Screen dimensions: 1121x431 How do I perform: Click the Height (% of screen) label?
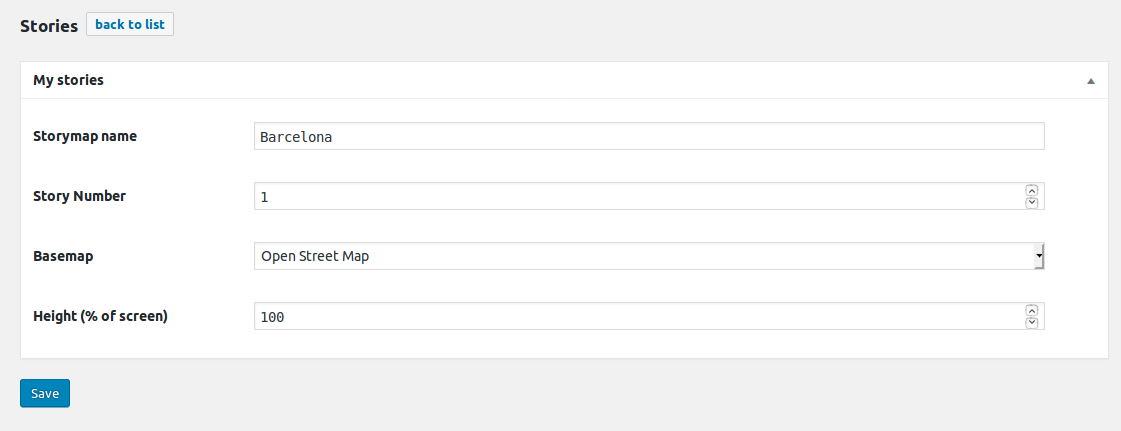click(x=100, y=316)
